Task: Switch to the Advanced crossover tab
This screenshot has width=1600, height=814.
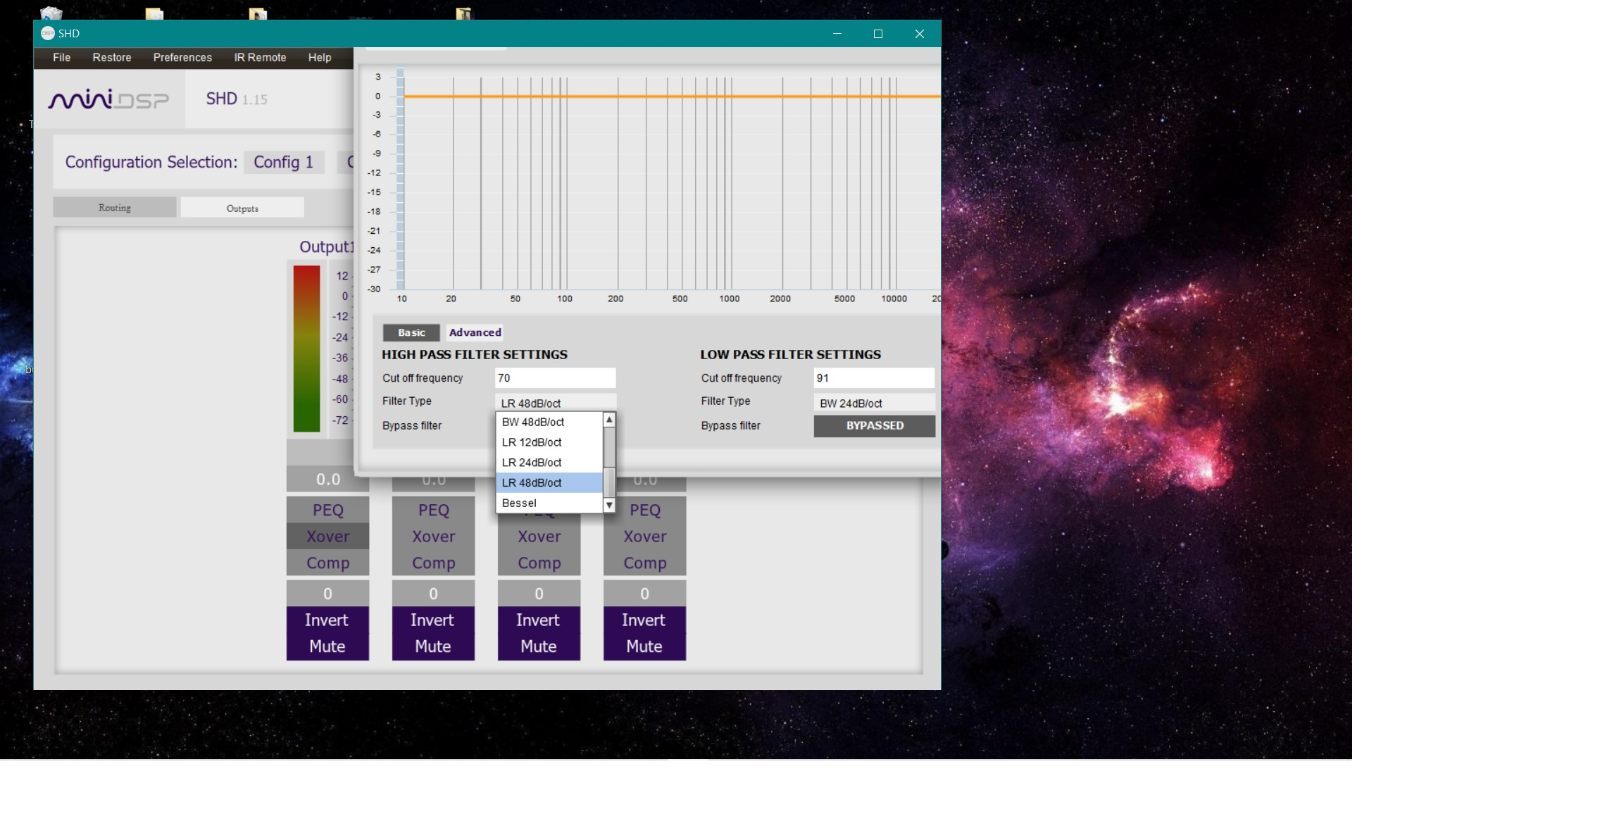Action: point(475,333)
